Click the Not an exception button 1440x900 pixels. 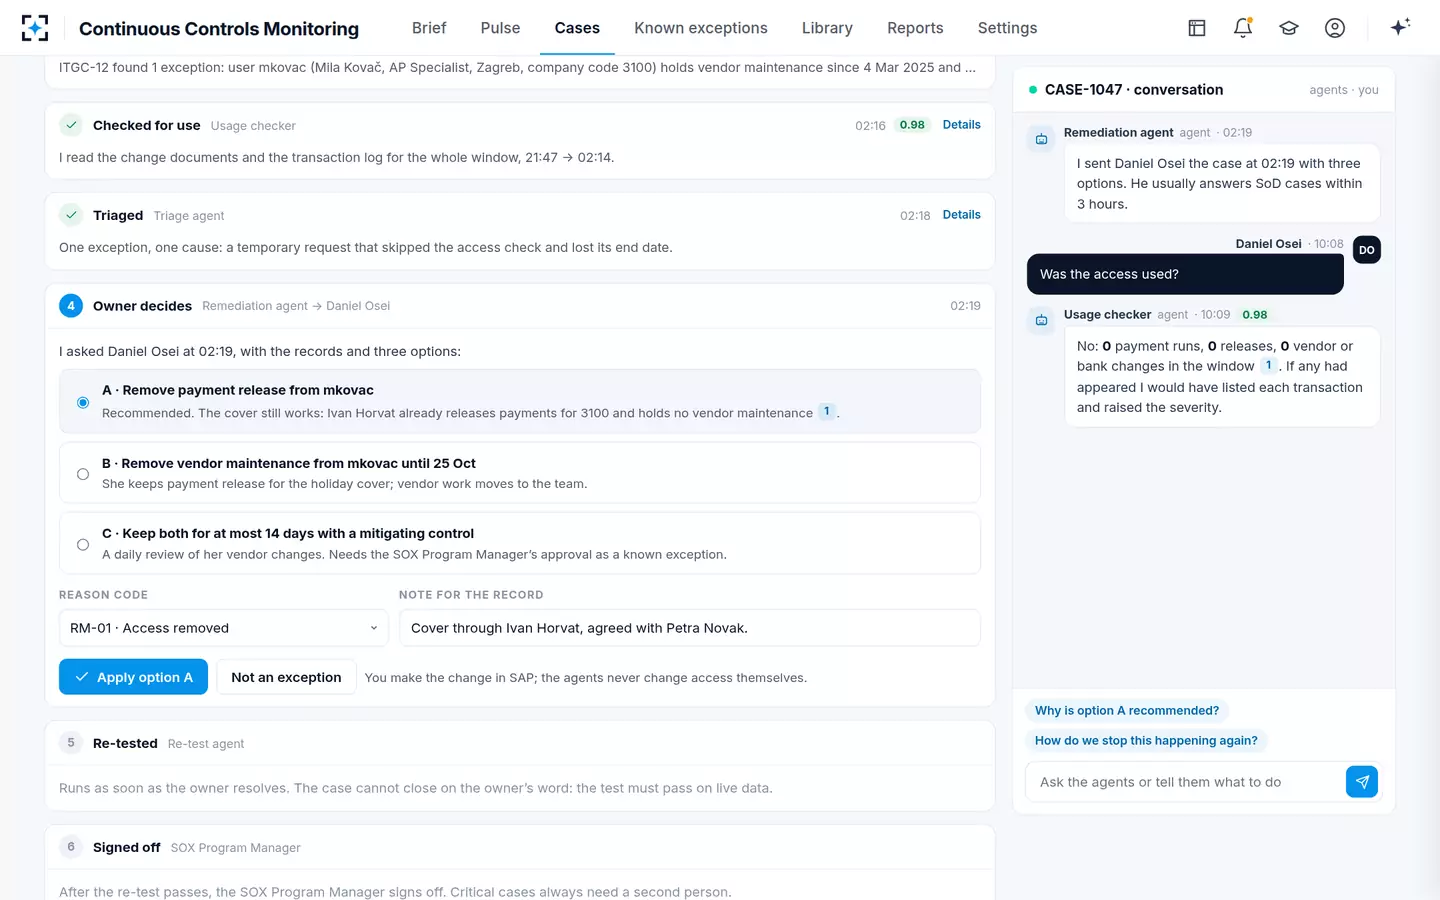tap(286, 677)
